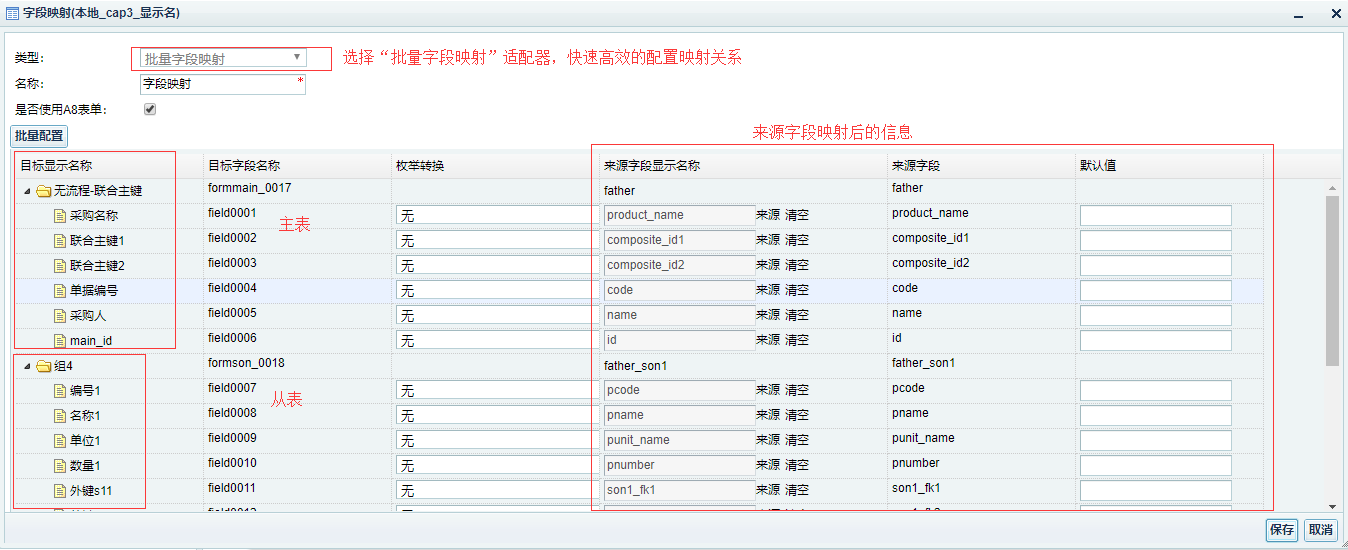This screenshot has height=550, width=1348.
Task: Open the 枚举转换 dropdown for field0010
Action: (497, 465)
